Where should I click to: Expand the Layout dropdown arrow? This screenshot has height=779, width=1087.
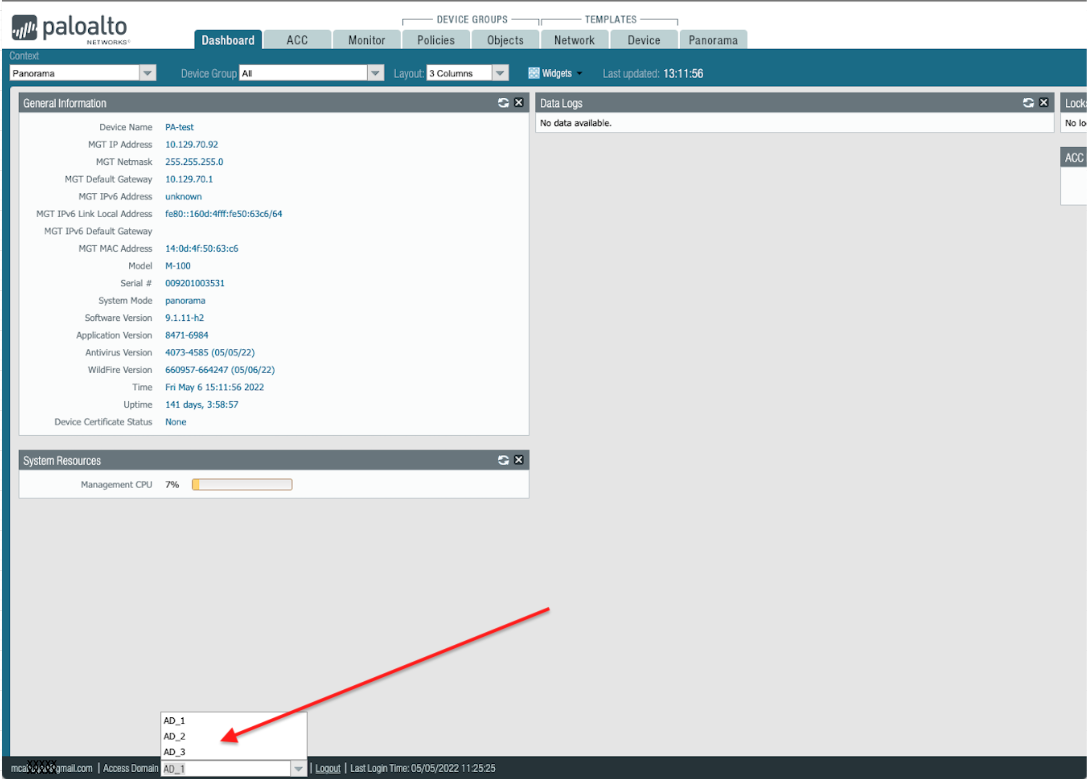(x=500, y=73)
